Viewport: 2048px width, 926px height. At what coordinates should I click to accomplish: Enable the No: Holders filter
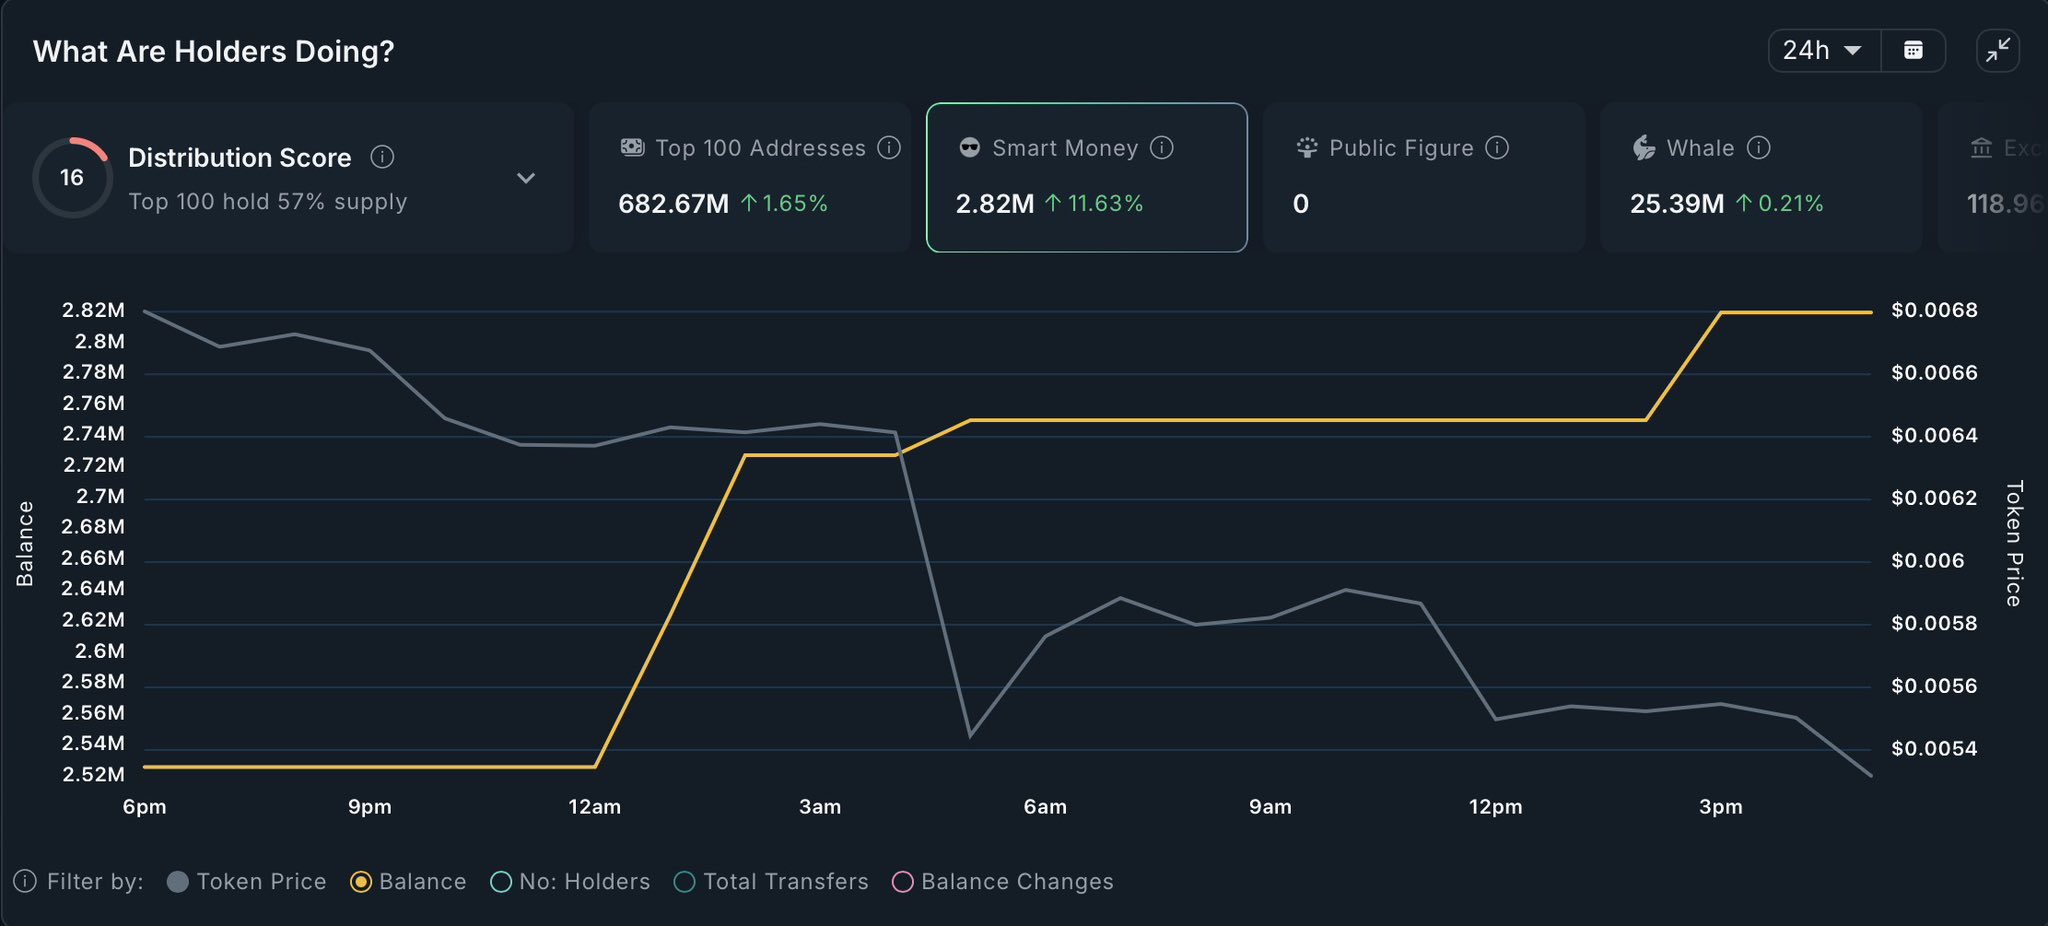tap(501, 881)
